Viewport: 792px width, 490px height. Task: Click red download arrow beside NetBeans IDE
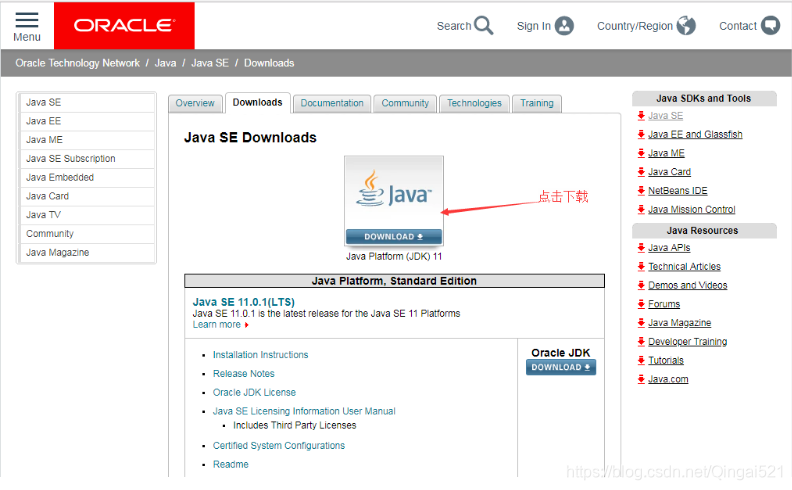(641, 190)
